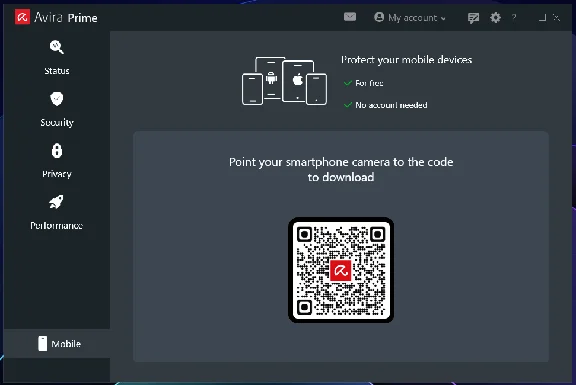Image resolution: width=576 pixels, height=385 pixels.
Task: Open the Performance rocket icon
Action: 56,202
